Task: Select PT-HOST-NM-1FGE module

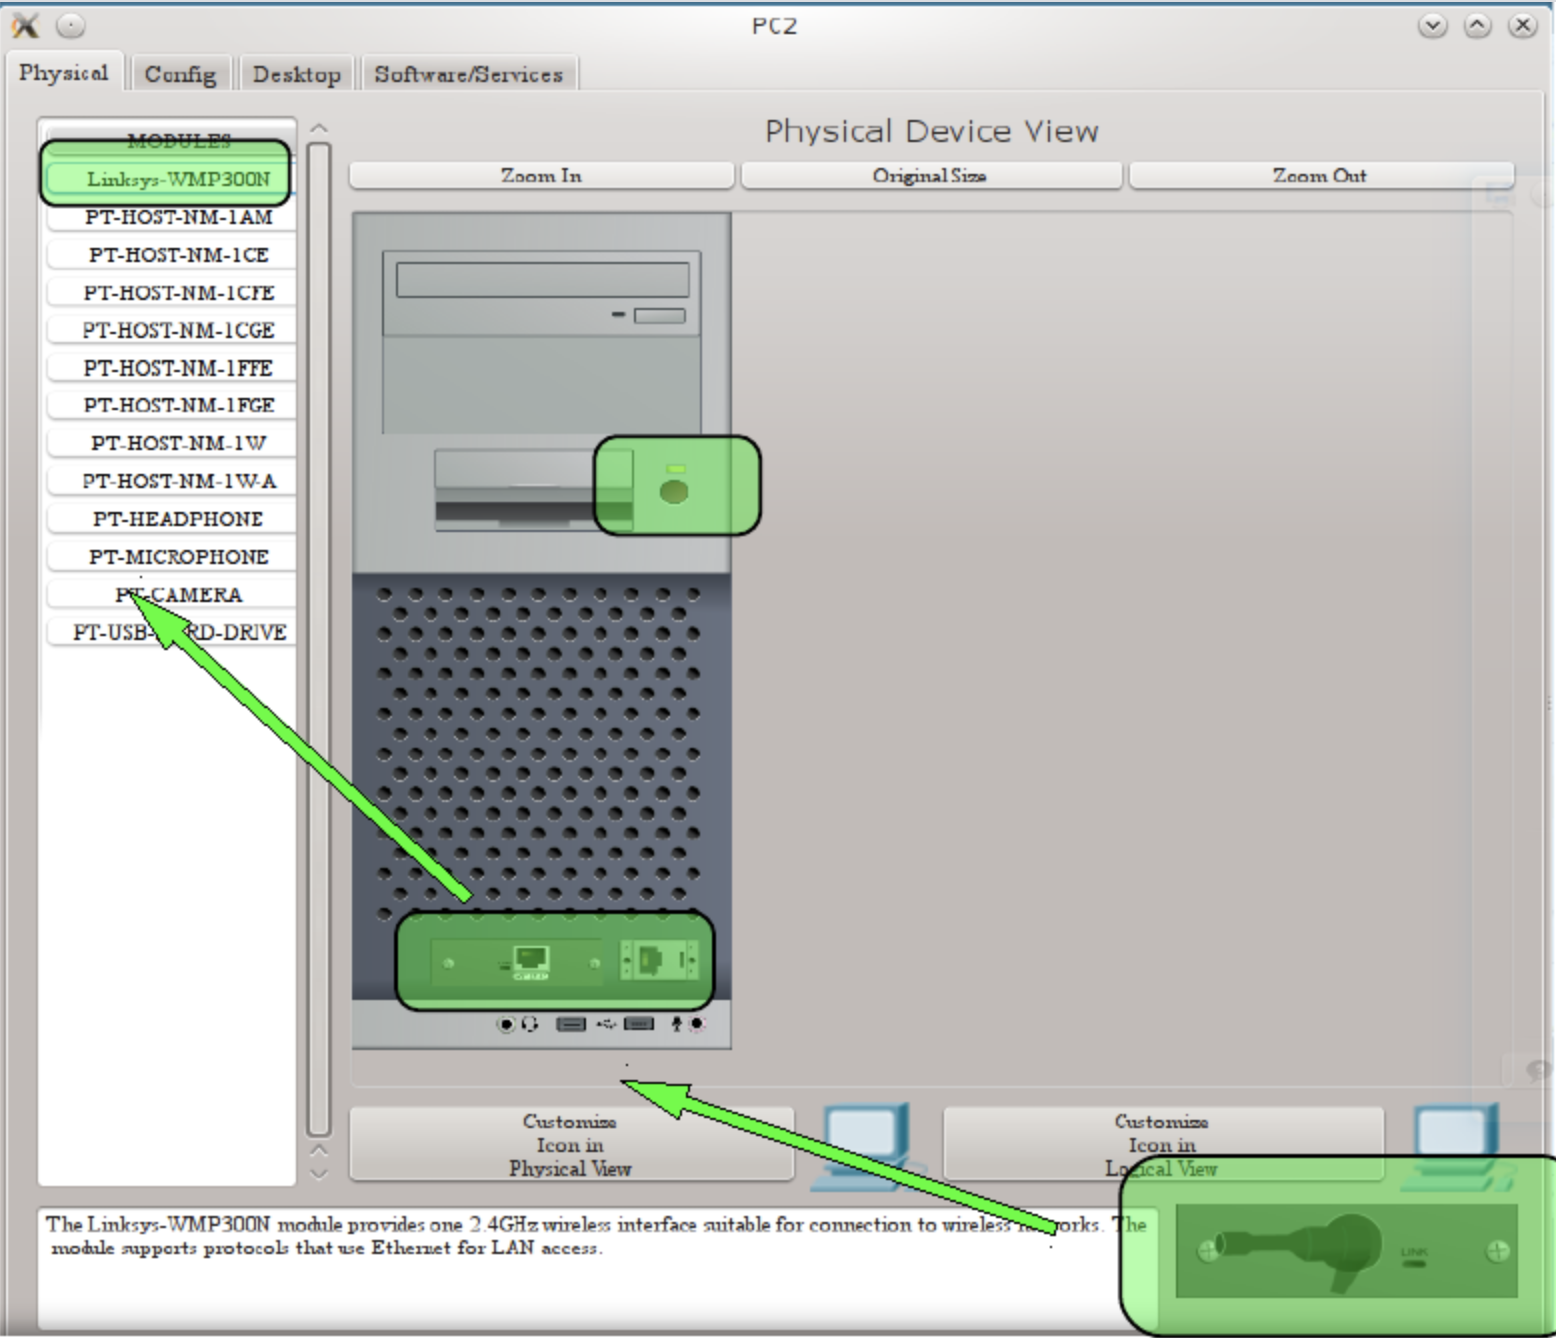Action: (172, 405)
